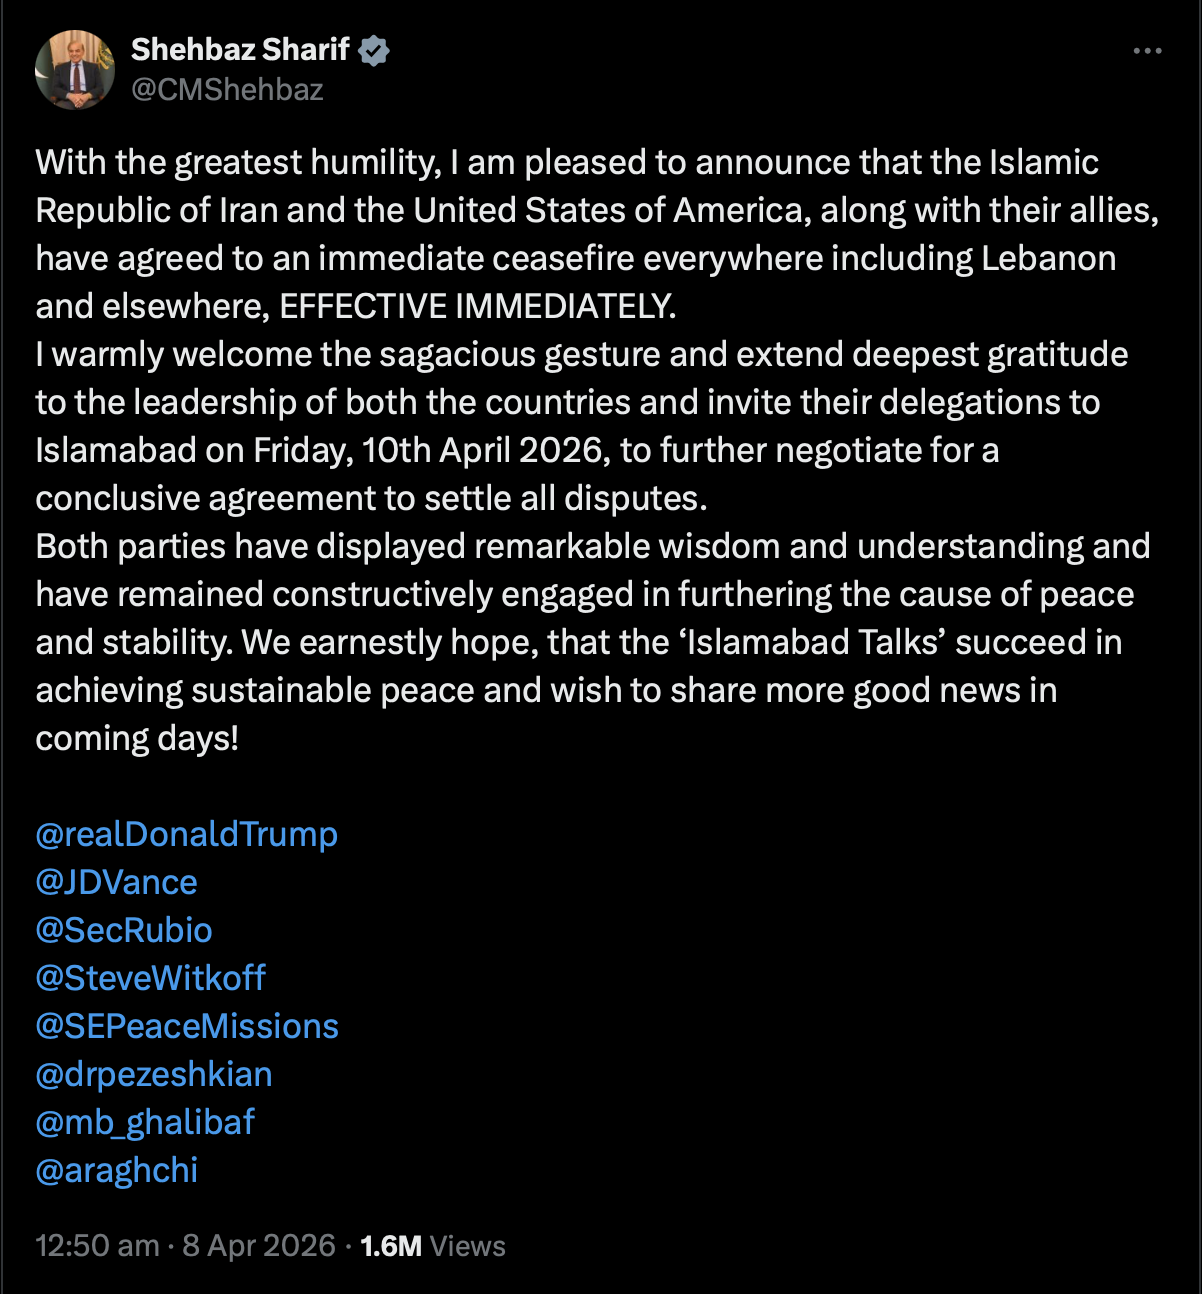Viewport: 1202px width, 1294px height.
Task: Click the @mb_ghalibaf mention
Action: click(x=145, y=1122)
